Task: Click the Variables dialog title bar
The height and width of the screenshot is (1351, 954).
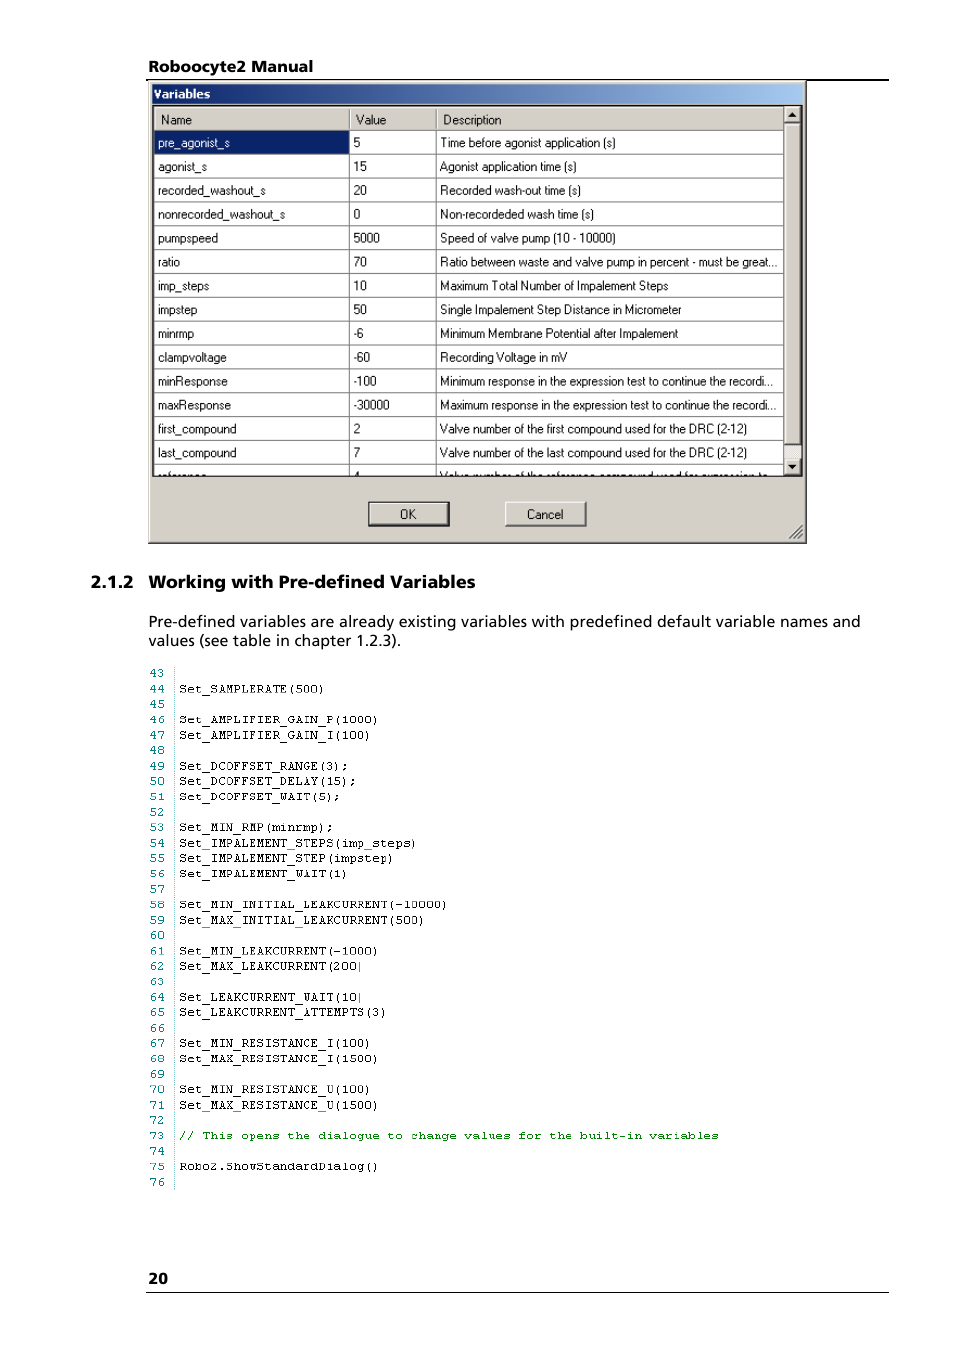Action: [x=477, y=94]
